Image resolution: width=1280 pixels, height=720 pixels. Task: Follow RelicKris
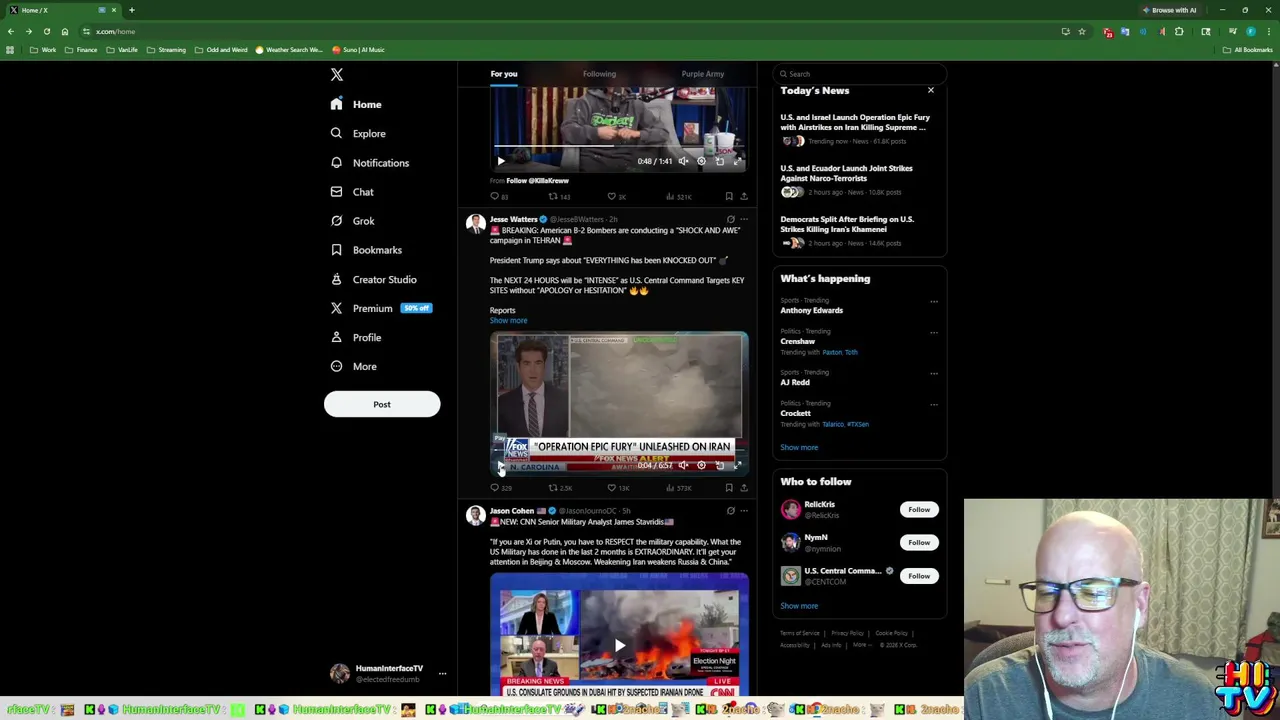pos(919,510)
